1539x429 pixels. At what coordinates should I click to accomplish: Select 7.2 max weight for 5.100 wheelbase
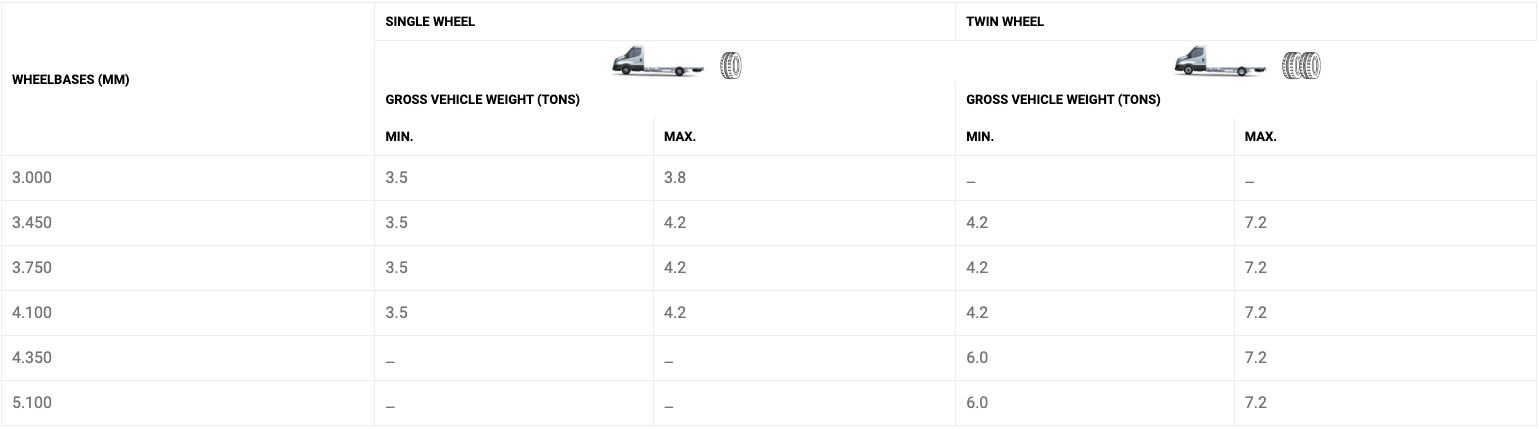[1256, 403]
